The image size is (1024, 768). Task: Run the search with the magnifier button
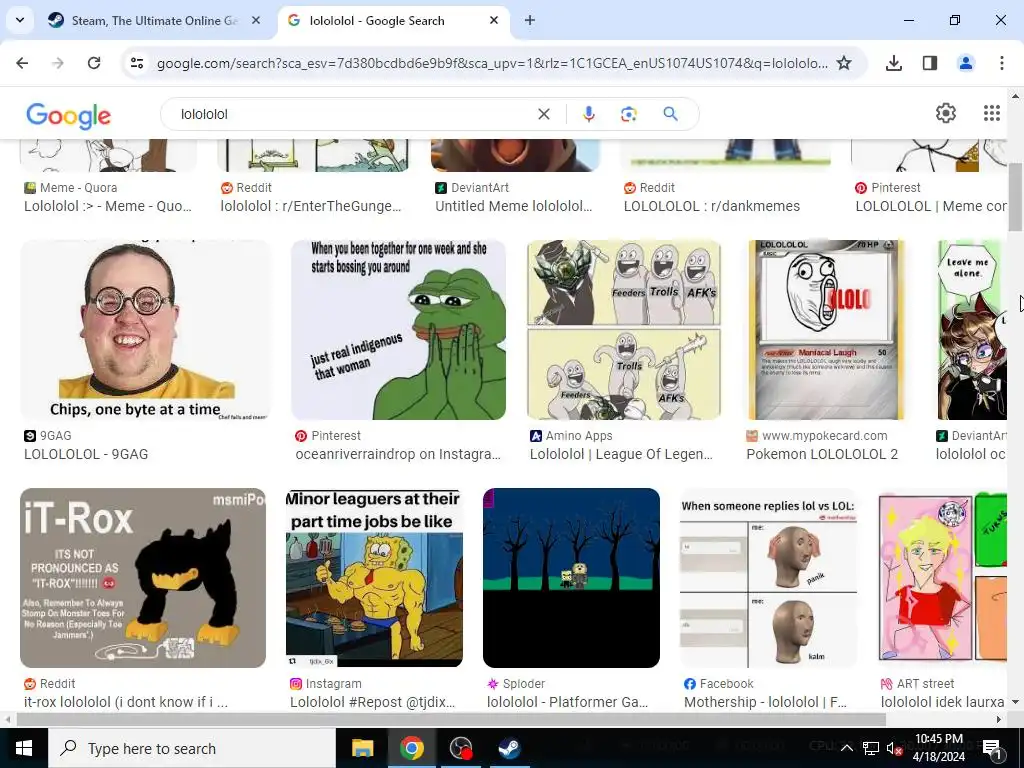tap(670, 114)
